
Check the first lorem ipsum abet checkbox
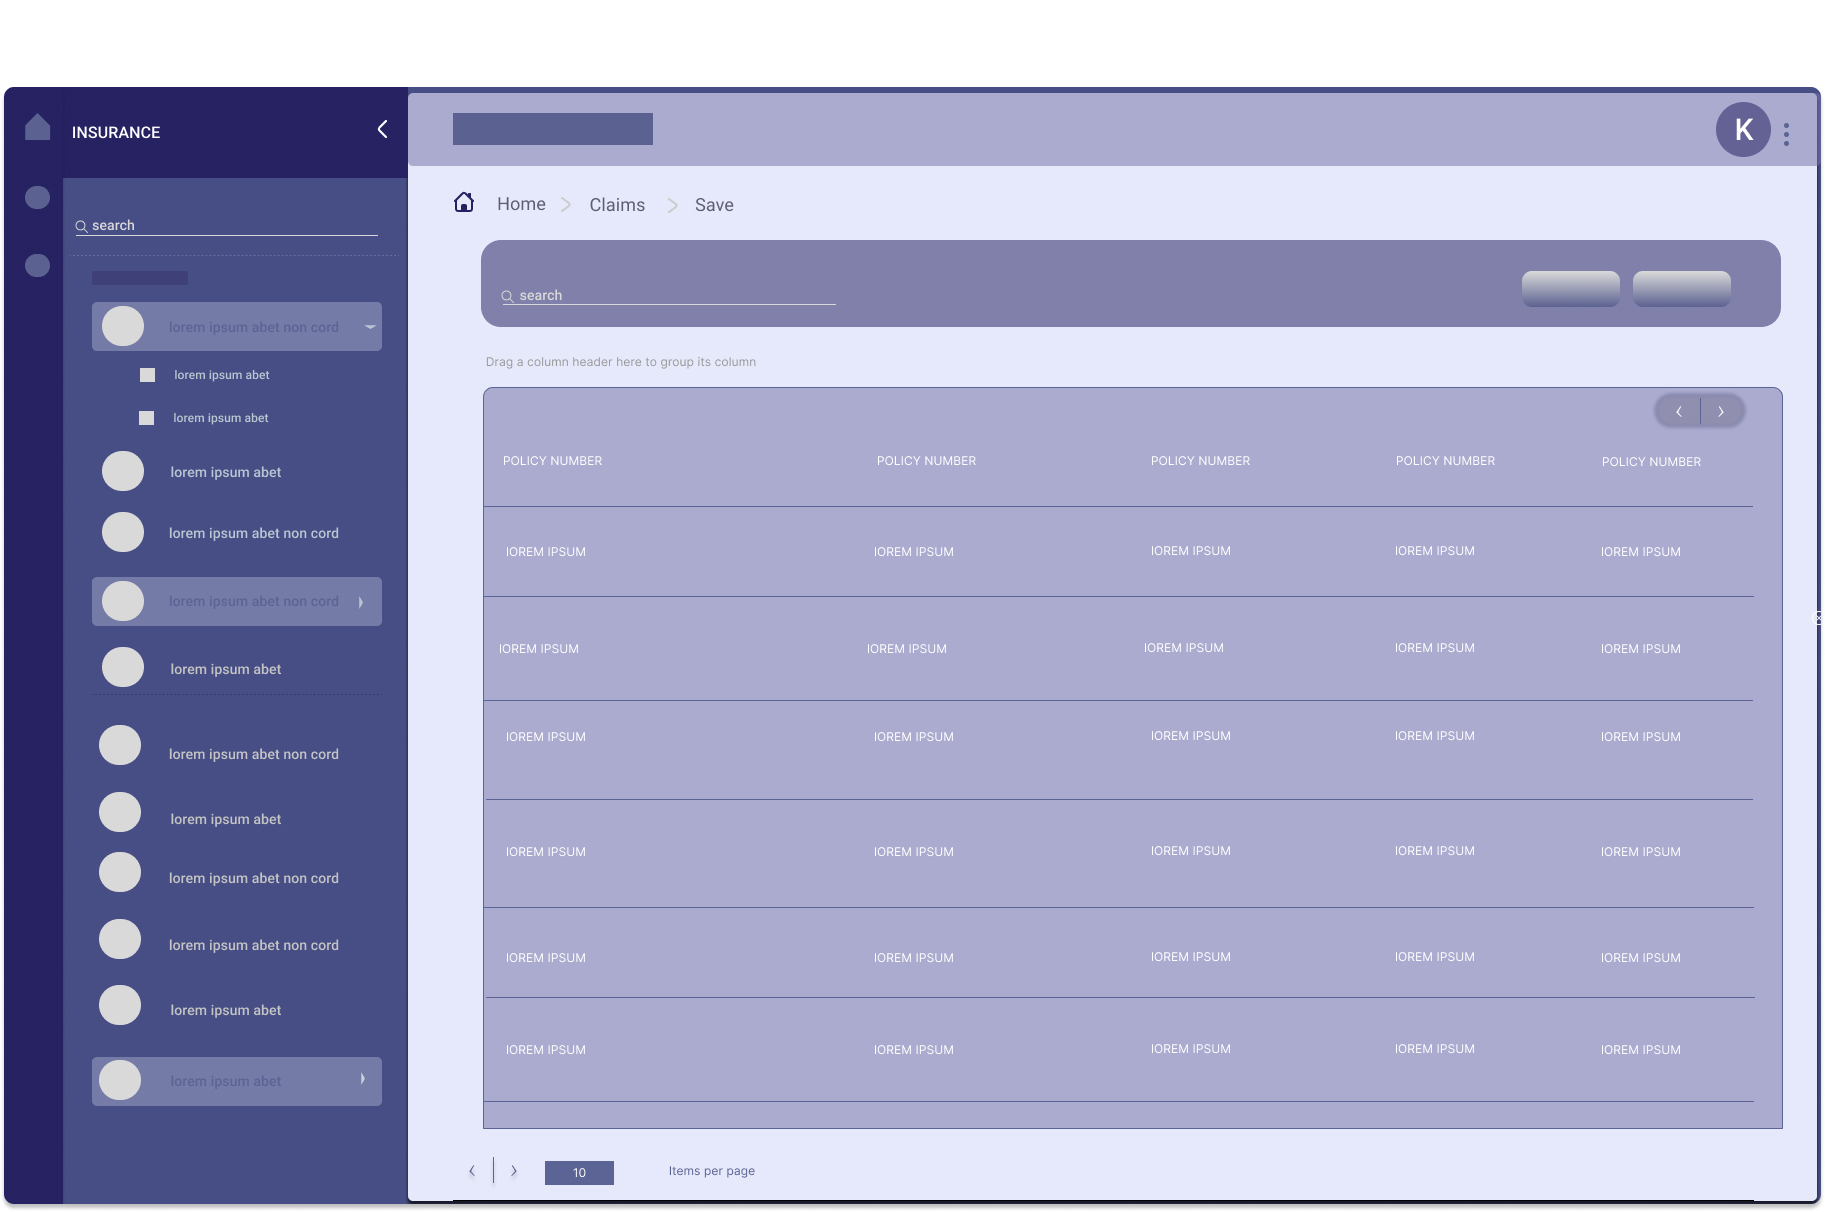coord(148,375)
